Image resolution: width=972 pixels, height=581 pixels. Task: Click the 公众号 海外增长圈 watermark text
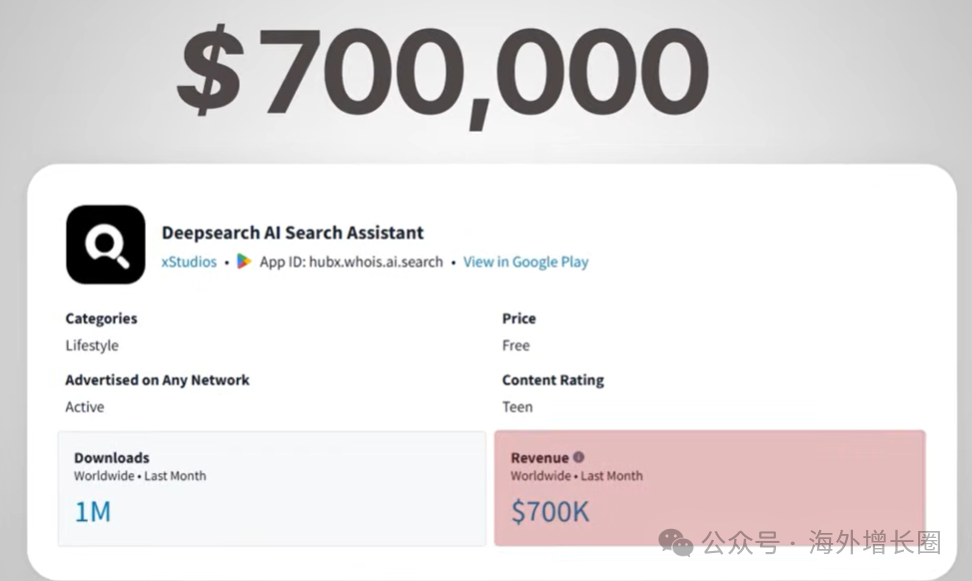820,543
